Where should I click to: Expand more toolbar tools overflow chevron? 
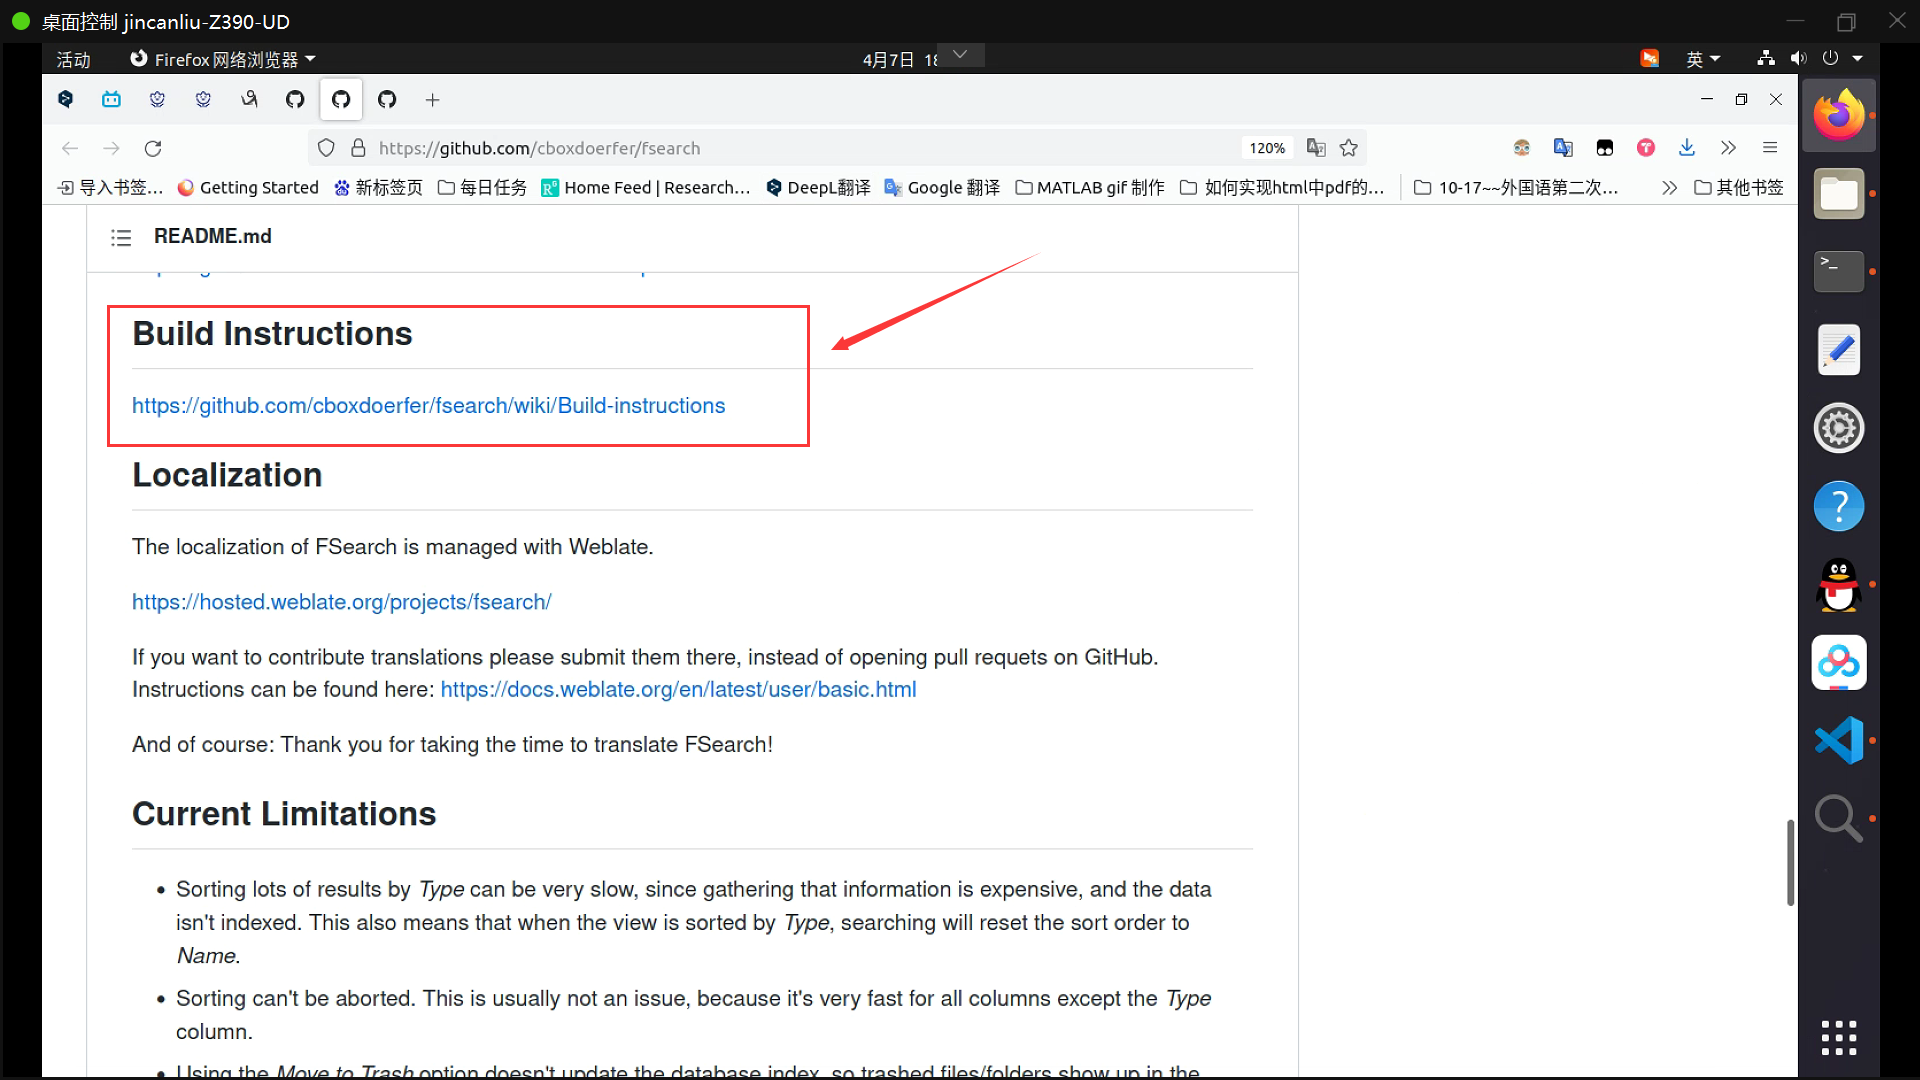point(1728,148)
